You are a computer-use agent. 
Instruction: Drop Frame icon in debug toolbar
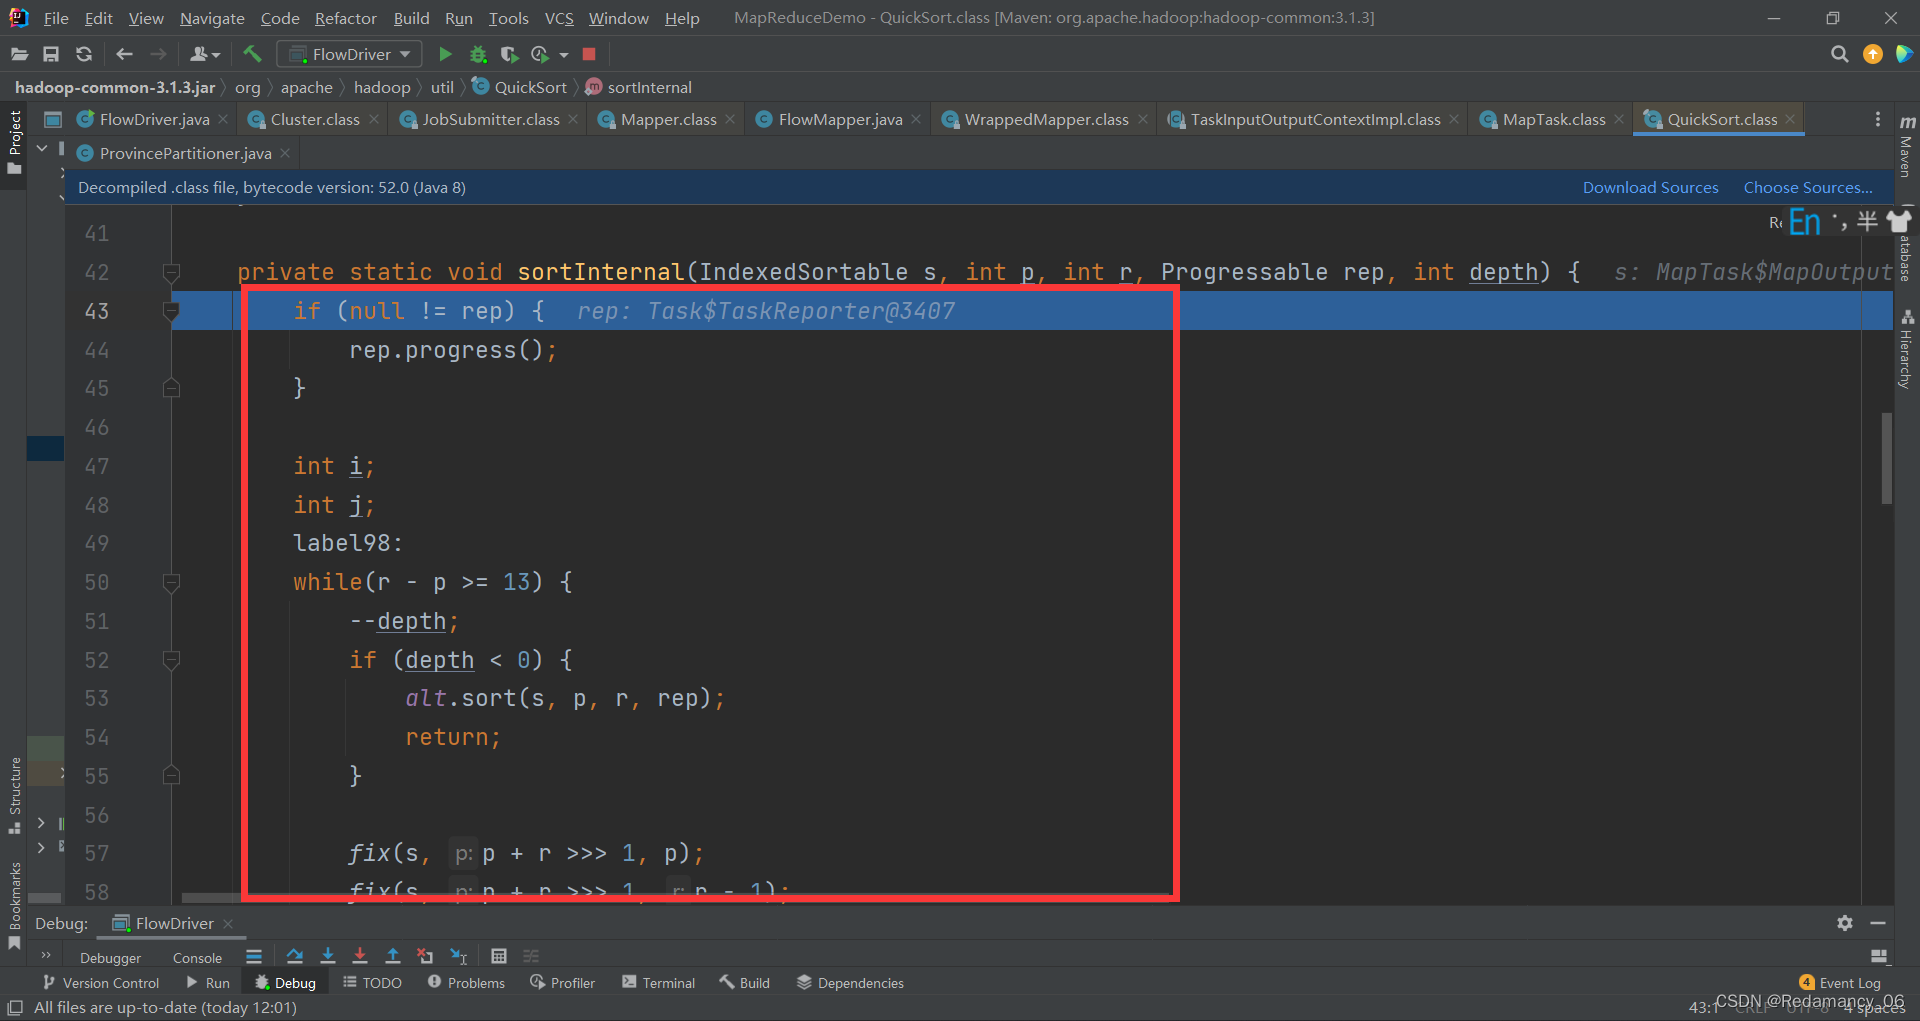pyautogui.click(x=425, y=956)
